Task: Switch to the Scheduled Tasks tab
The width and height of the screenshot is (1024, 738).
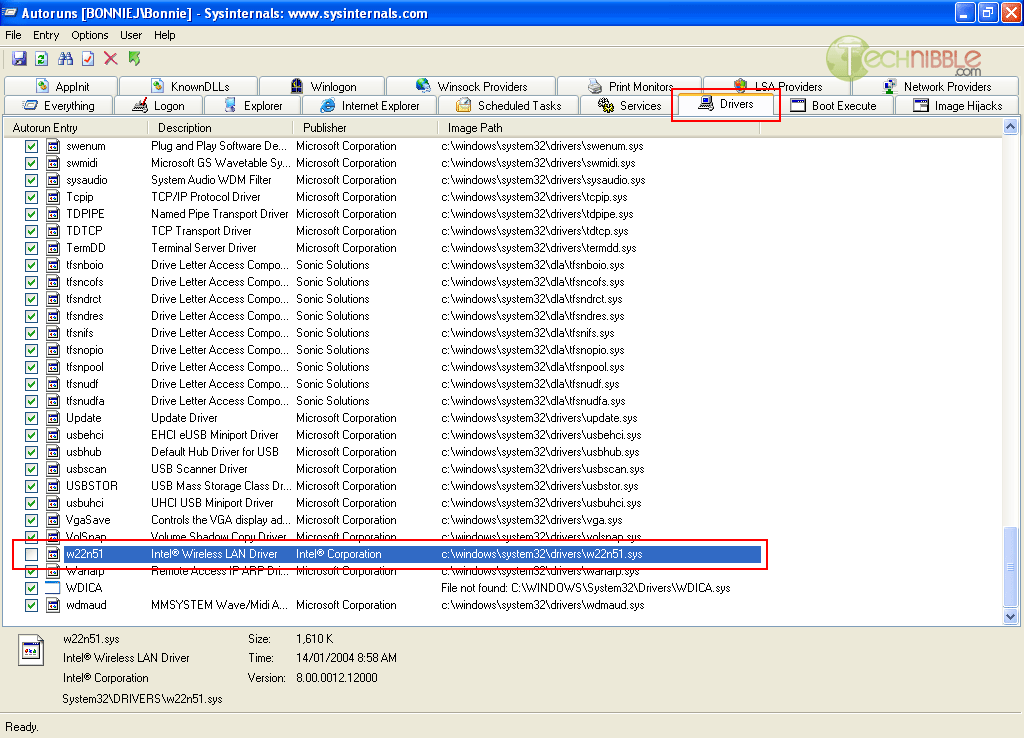Action: [508, 106]
